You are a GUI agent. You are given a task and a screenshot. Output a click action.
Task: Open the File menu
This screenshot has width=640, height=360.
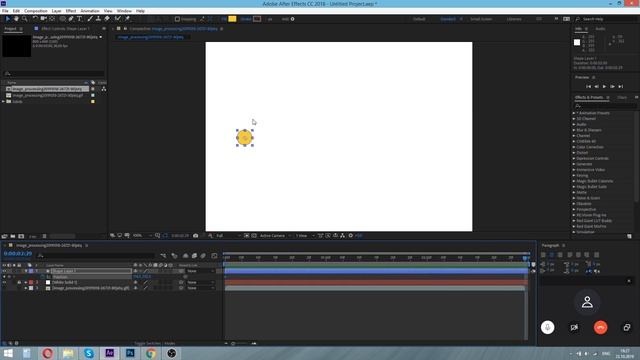[x=5, y=11]
